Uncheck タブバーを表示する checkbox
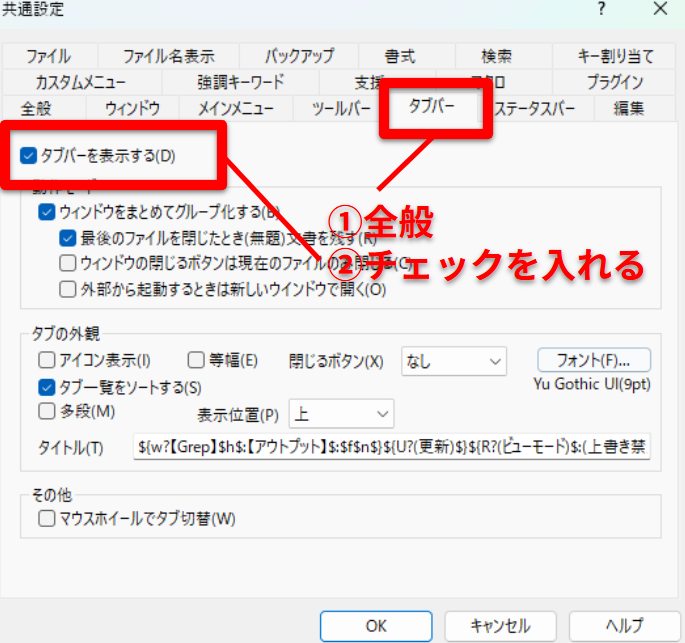This screenshot has height=643, width=685. point(28,155)
